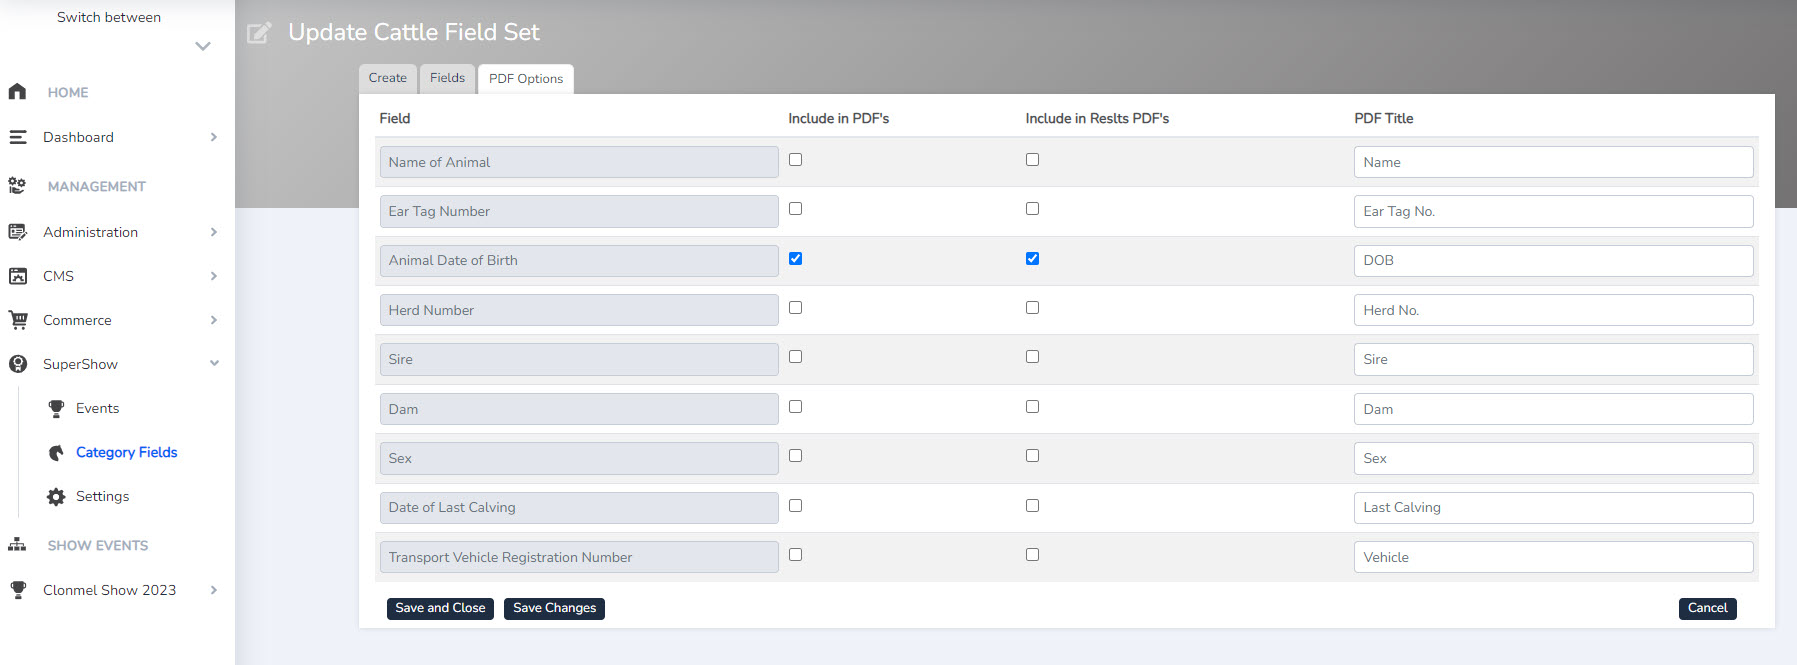The image size is (1797, 665).
Task: Uncheck Include in PDF's for Animal Date of Birth
Action: (x=795, y=258)
